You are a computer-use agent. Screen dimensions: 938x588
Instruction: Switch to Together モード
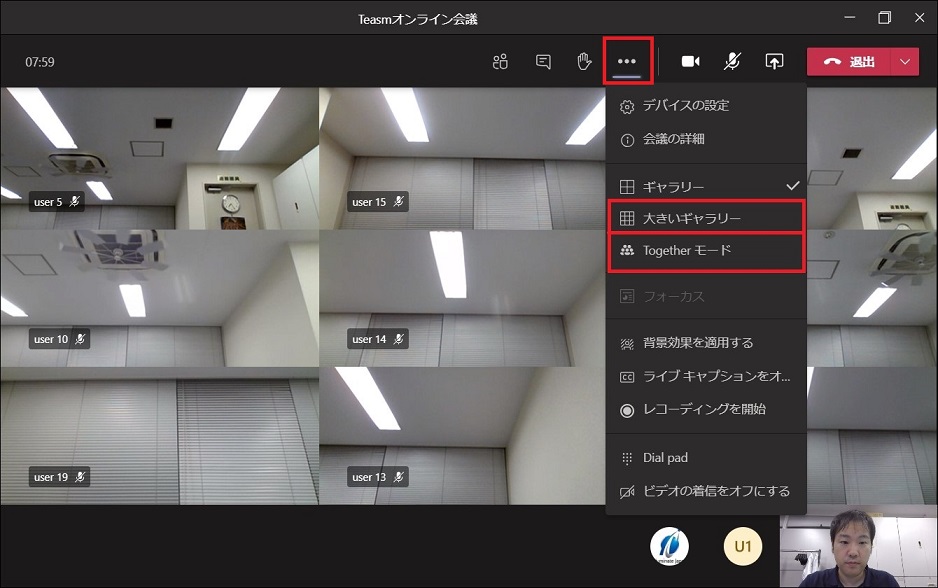[x=706, y=251]
